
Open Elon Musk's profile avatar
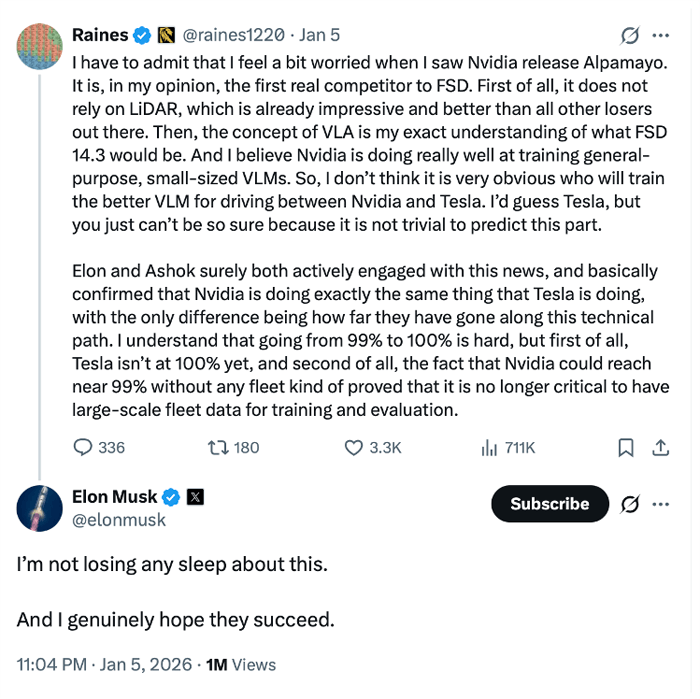pos(40,507)
